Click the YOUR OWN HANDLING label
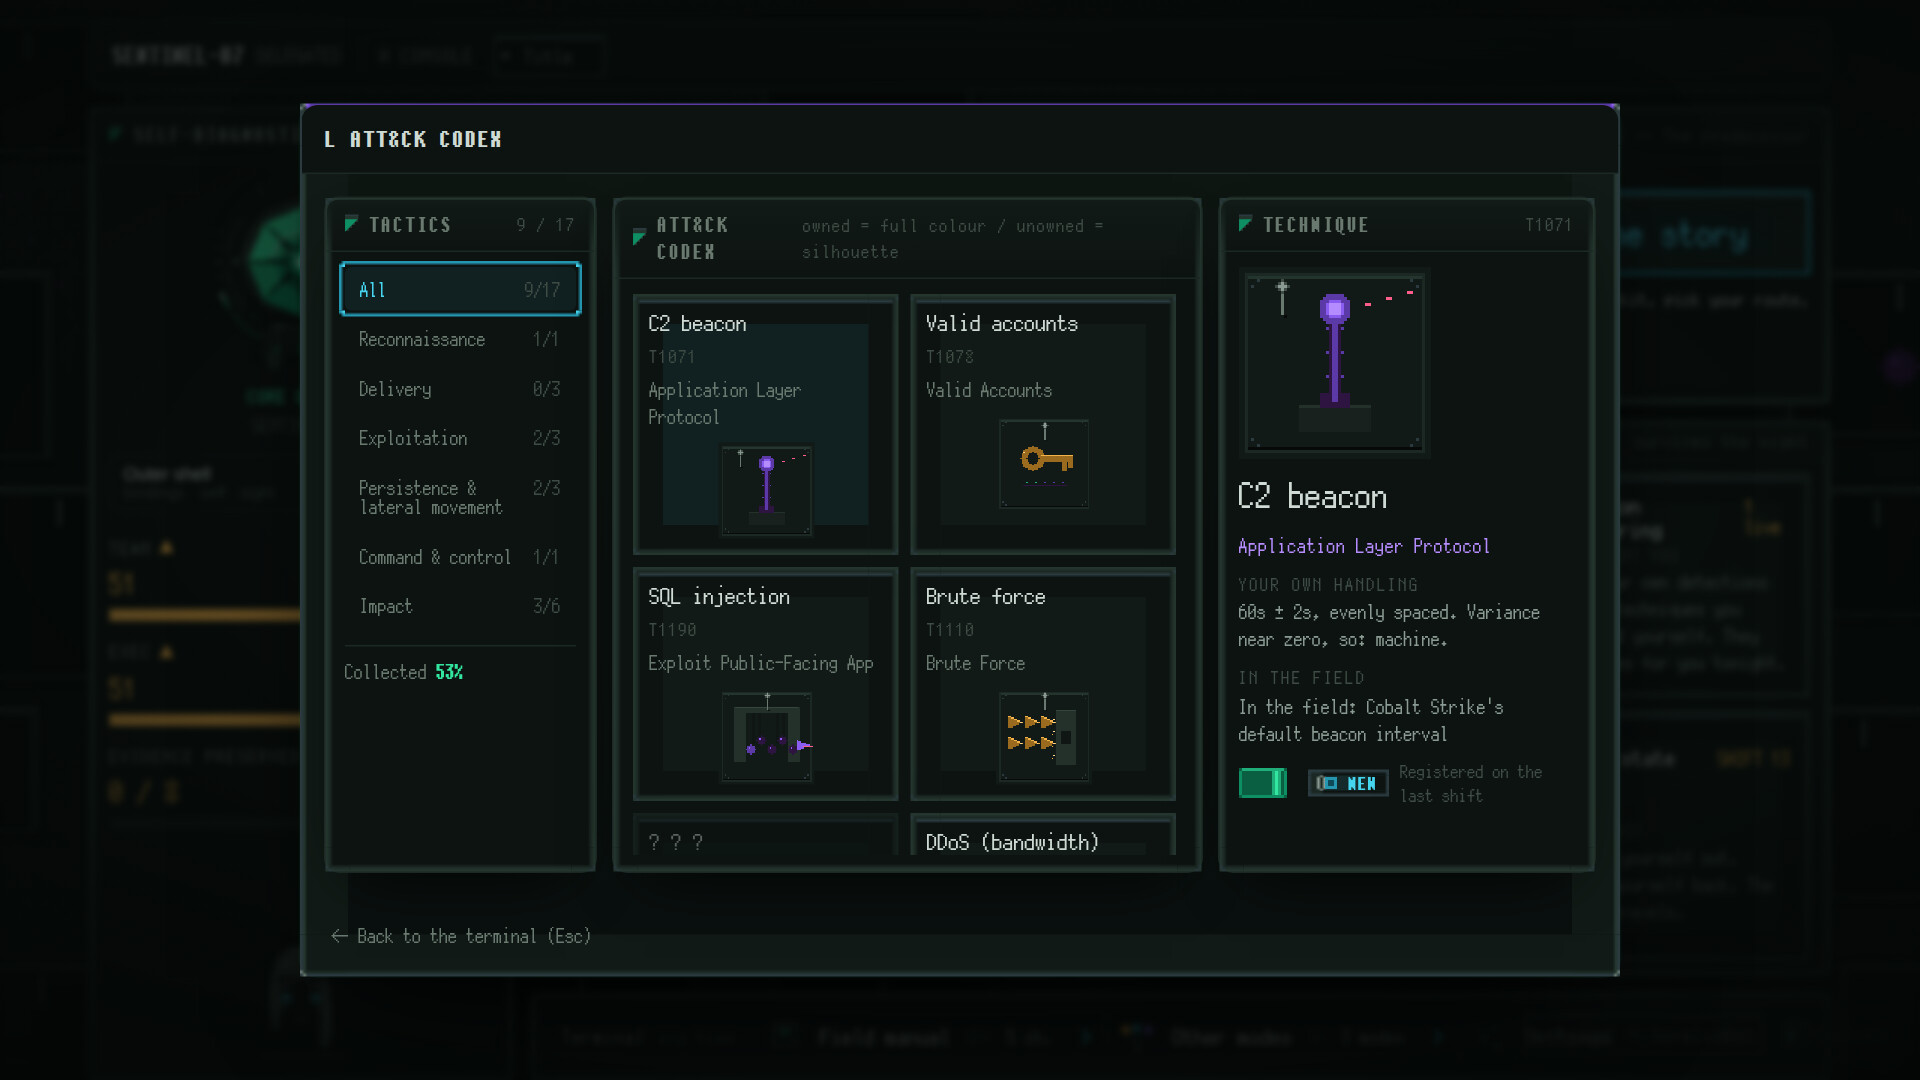The width and height of the screenshot is (1920, 1080). click(1328, 585)
